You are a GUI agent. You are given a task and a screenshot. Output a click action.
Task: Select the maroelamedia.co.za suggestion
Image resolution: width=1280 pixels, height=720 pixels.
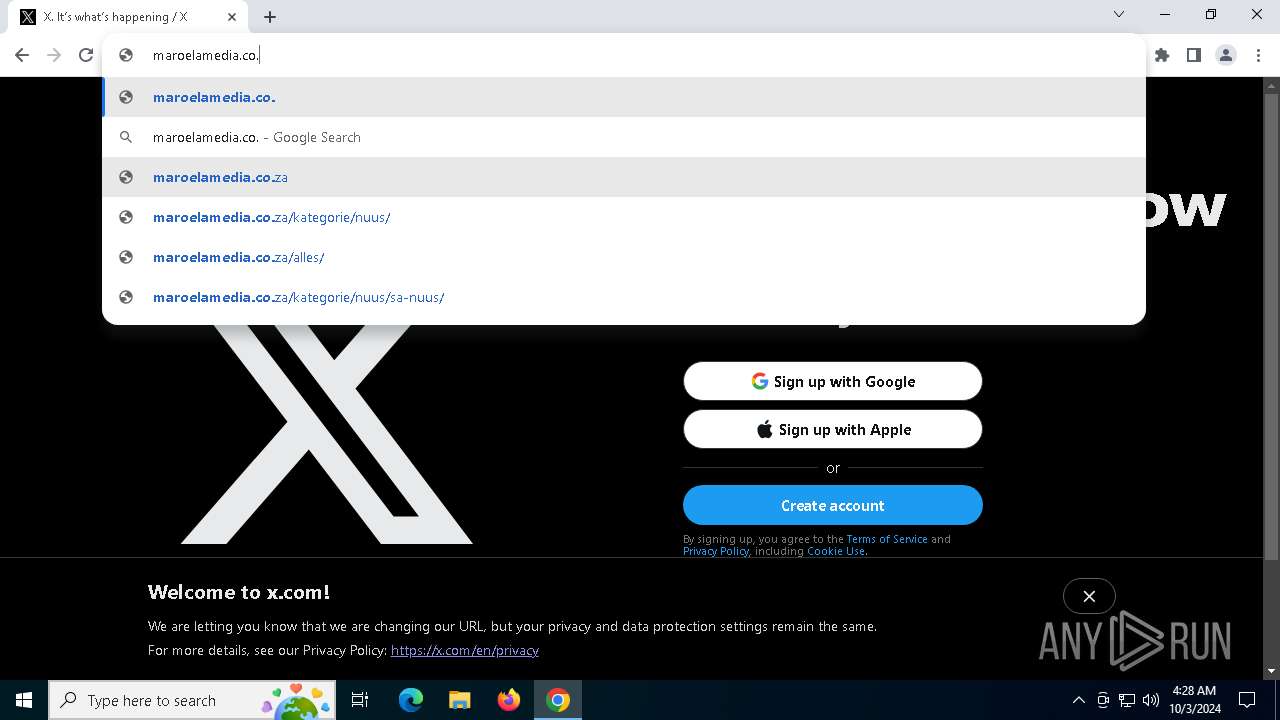[x=624, y=177]
